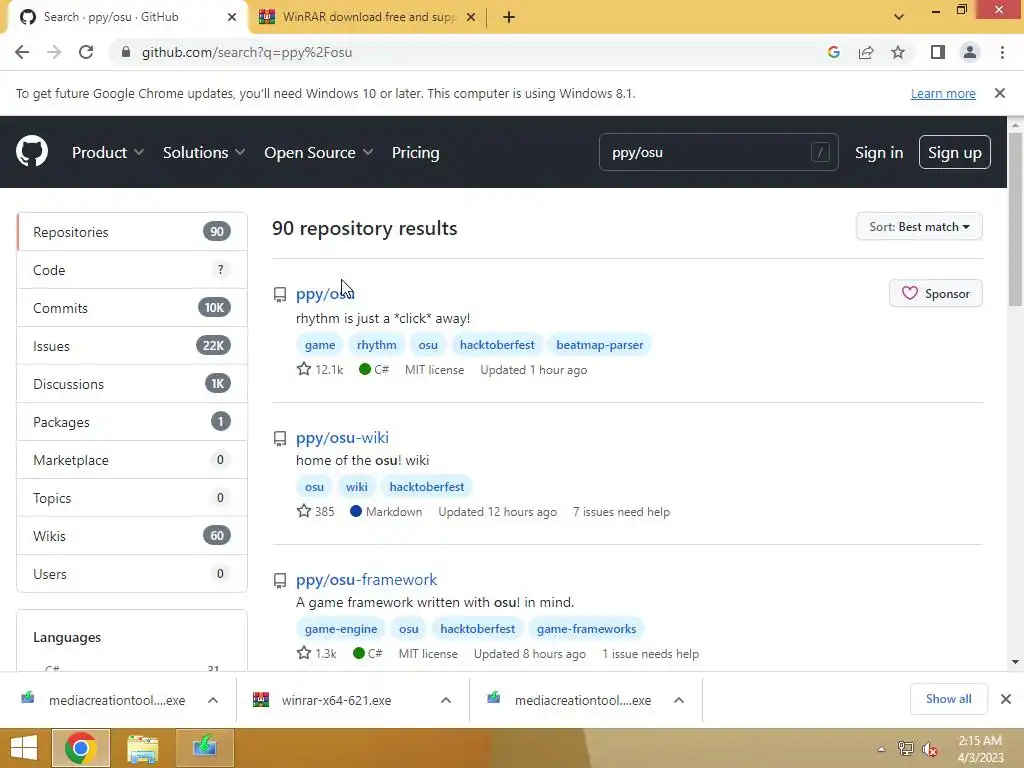This screenshot has width=1024, height=768.
Task: Expand the Solutions menu
Action: (x=204, y=152)
